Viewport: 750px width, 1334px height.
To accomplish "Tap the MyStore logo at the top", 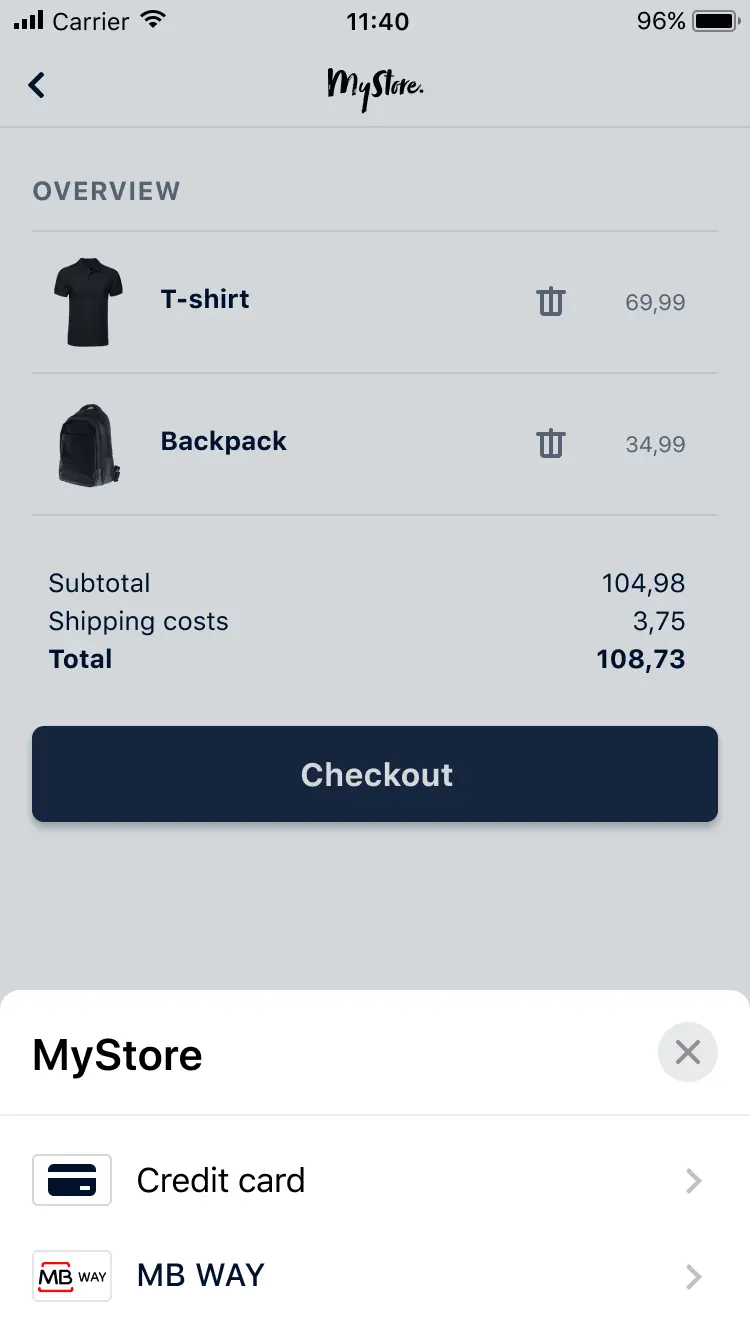I will (375, 85).
